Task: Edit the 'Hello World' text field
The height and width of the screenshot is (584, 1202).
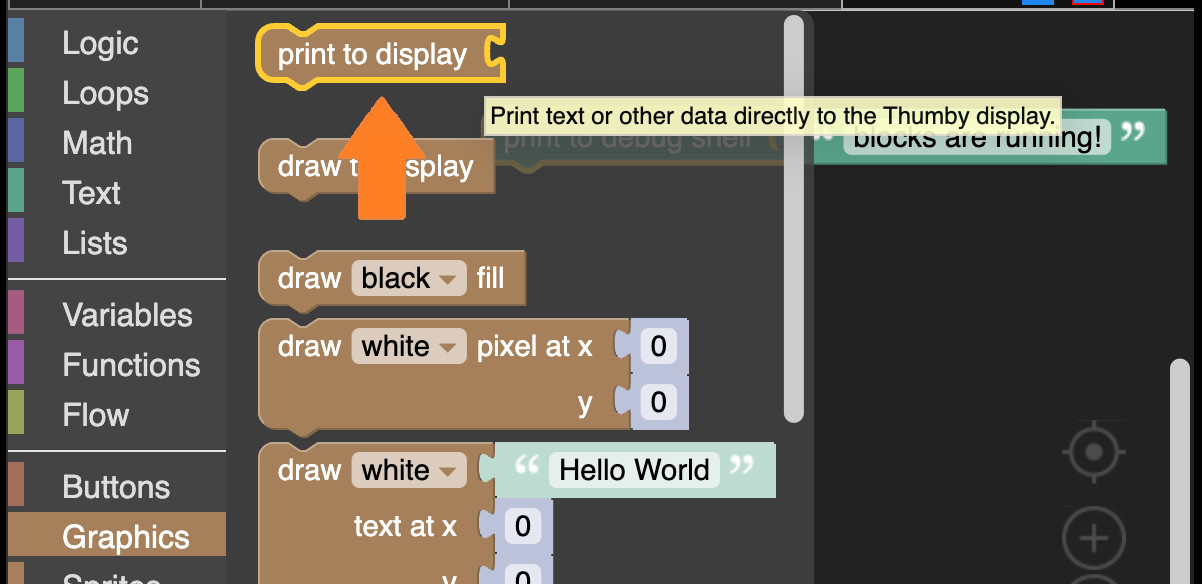Action: pos(634,470)
